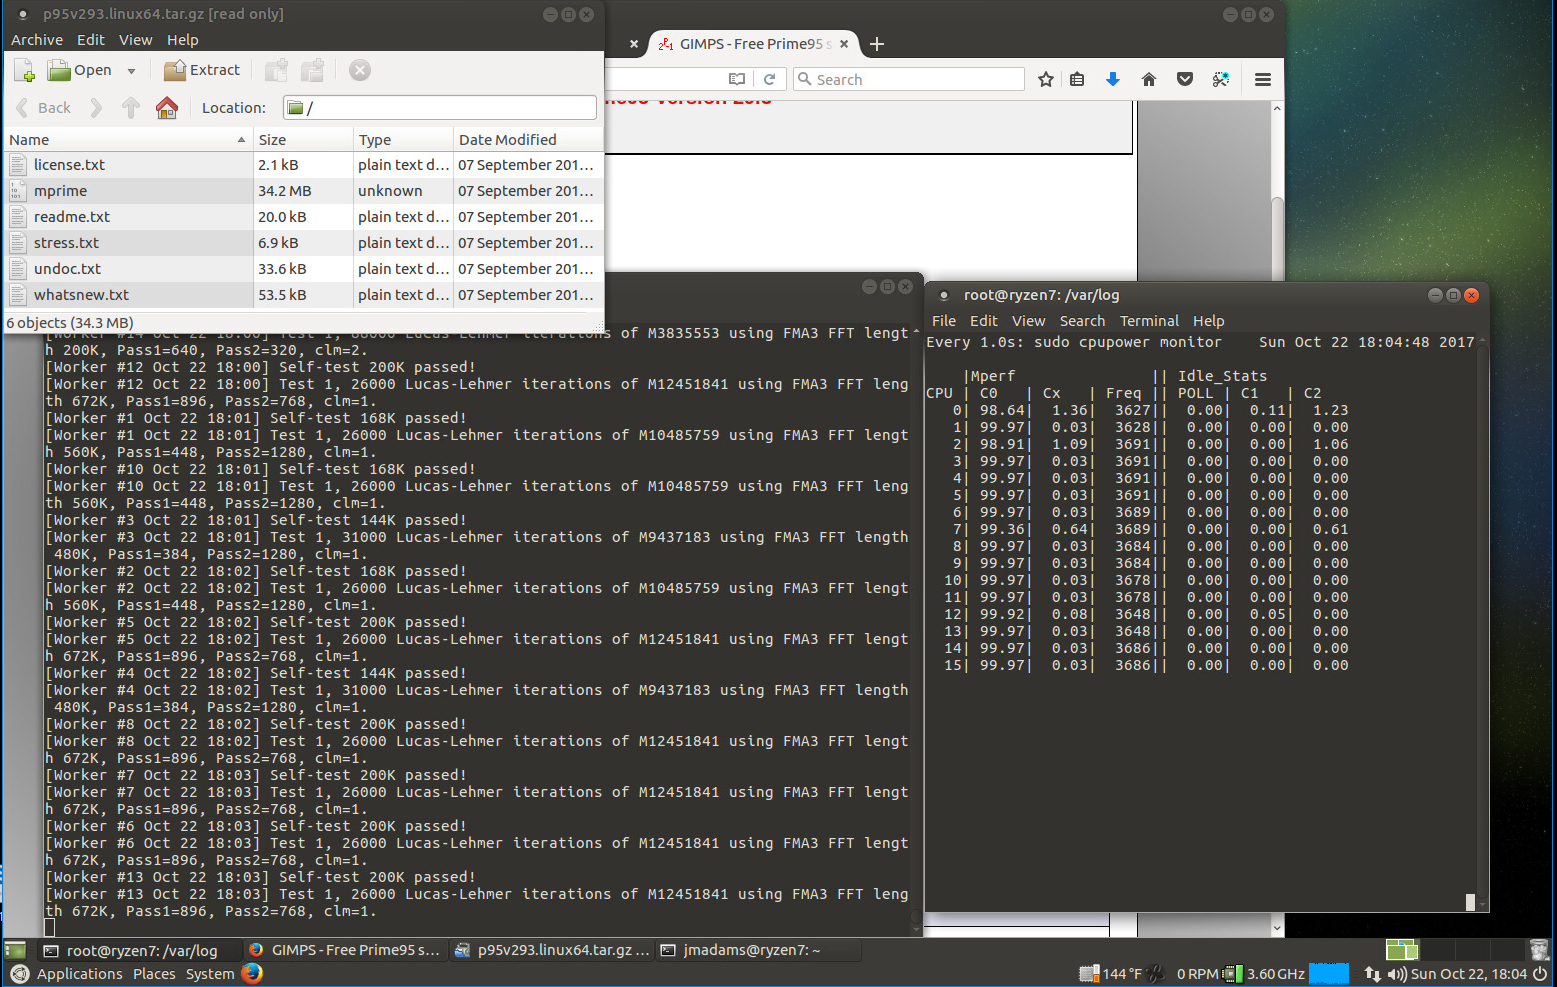Open the Terminal menu in root@ryzen7 window
The width and height of the screenshot is (1557, 987).
click(1149, 321)
